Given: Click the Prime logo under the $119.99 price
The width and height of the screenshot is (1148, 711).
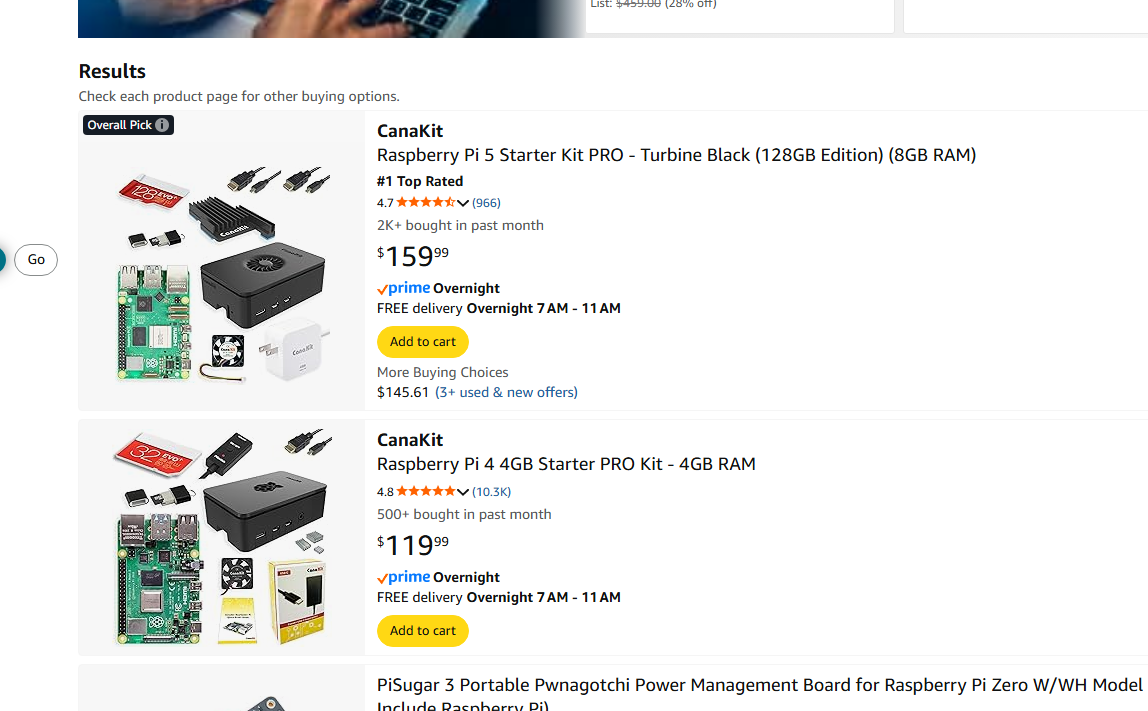Looking at the screenshot, I should [403, 577].
